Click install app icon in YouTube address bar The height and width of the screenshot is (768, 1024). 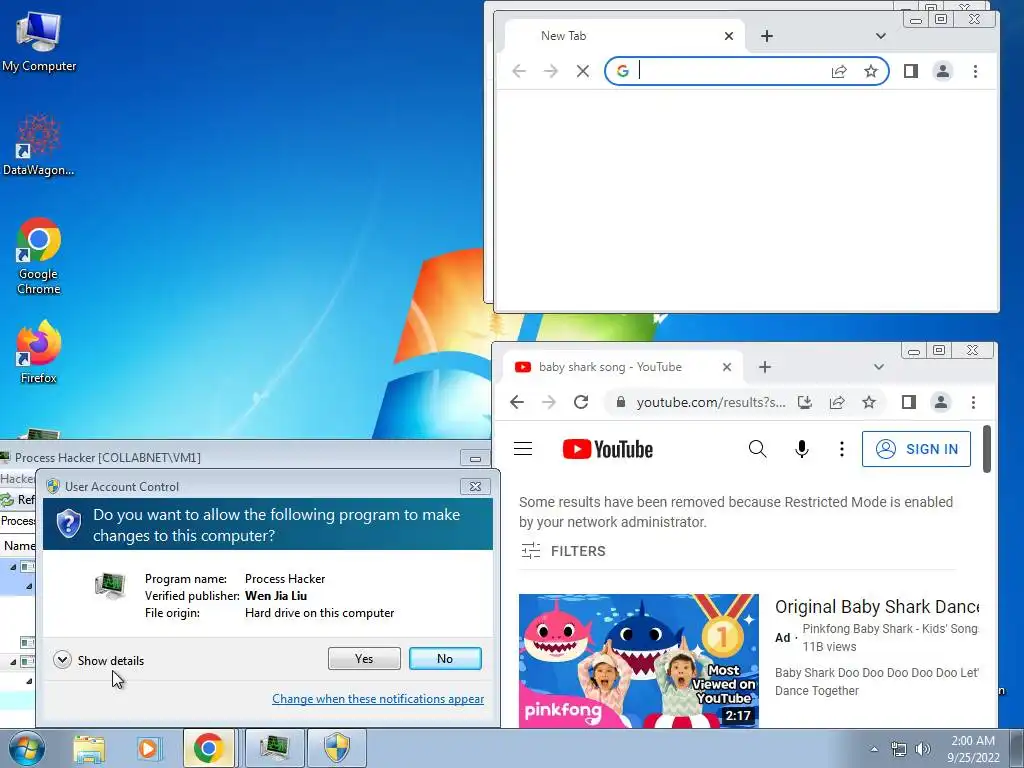[805, 402]
